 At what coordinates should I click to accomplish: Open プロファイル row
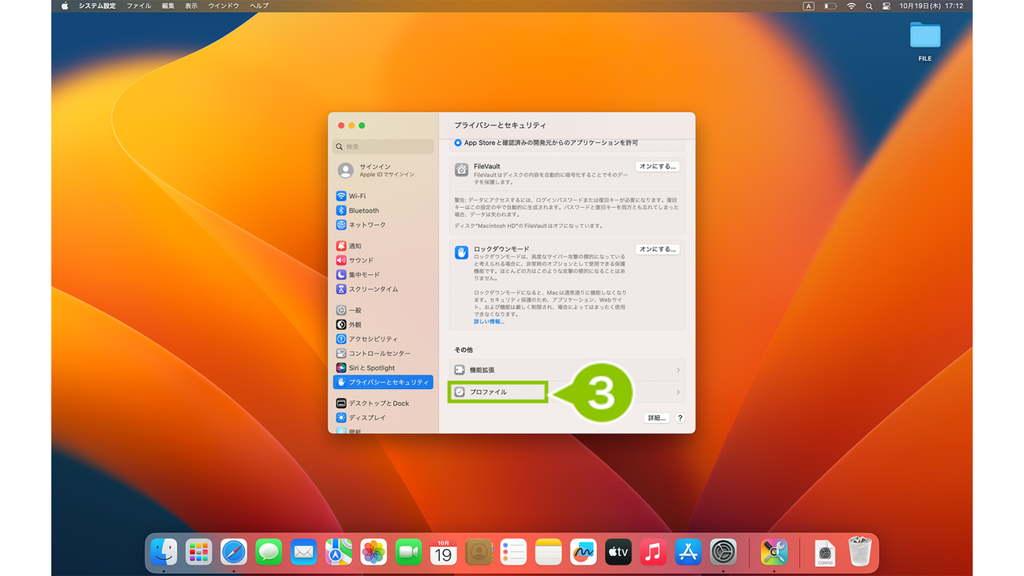567,392
